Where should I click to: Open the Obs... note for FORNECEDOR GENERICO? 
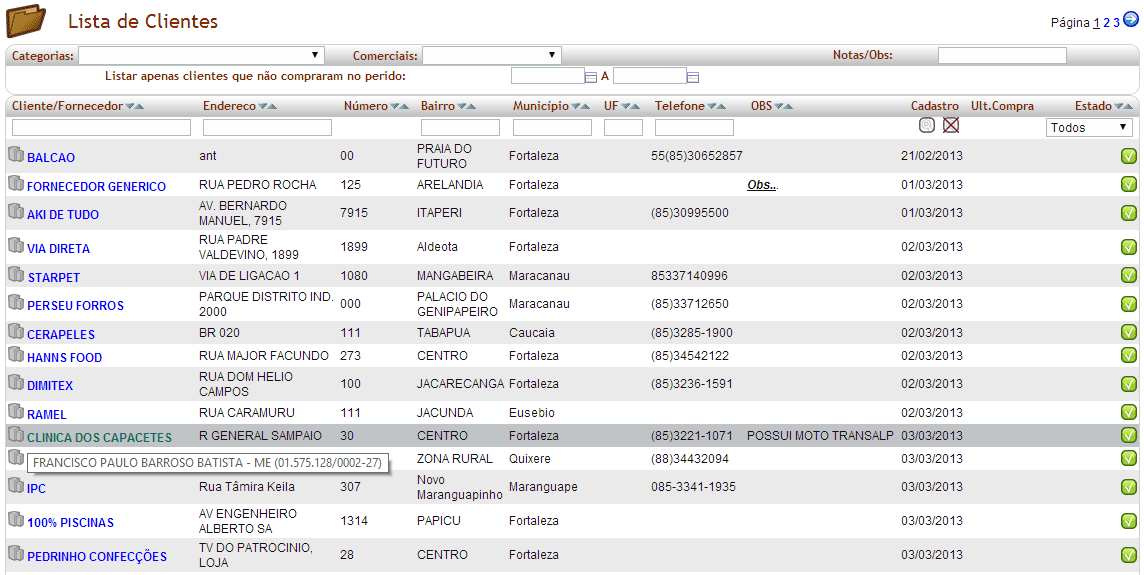point(762,185)
